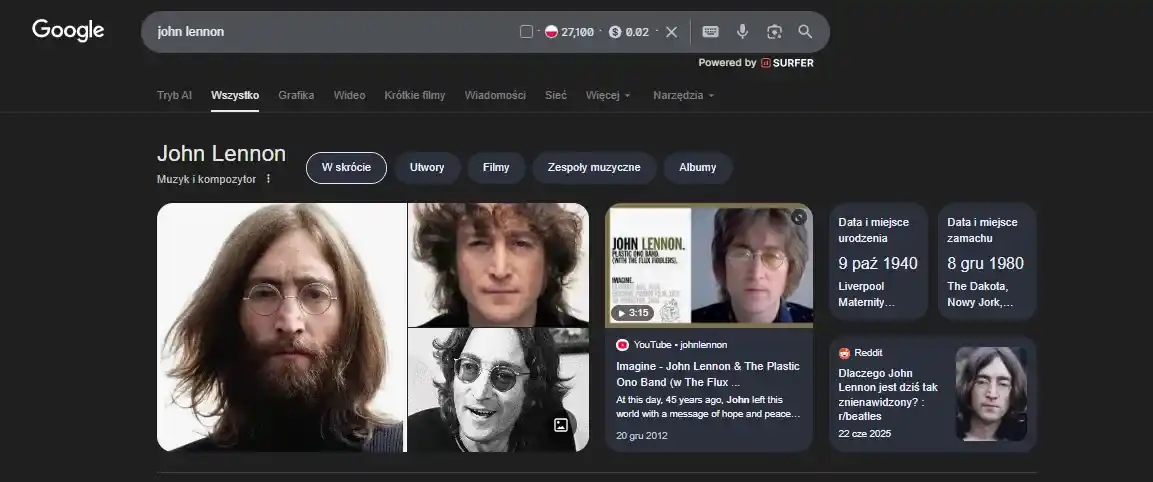Image resolution: width=1153 pixels, height=482 pixels.
Task: Select the W skrócie chip
Action: click(346, 168)
